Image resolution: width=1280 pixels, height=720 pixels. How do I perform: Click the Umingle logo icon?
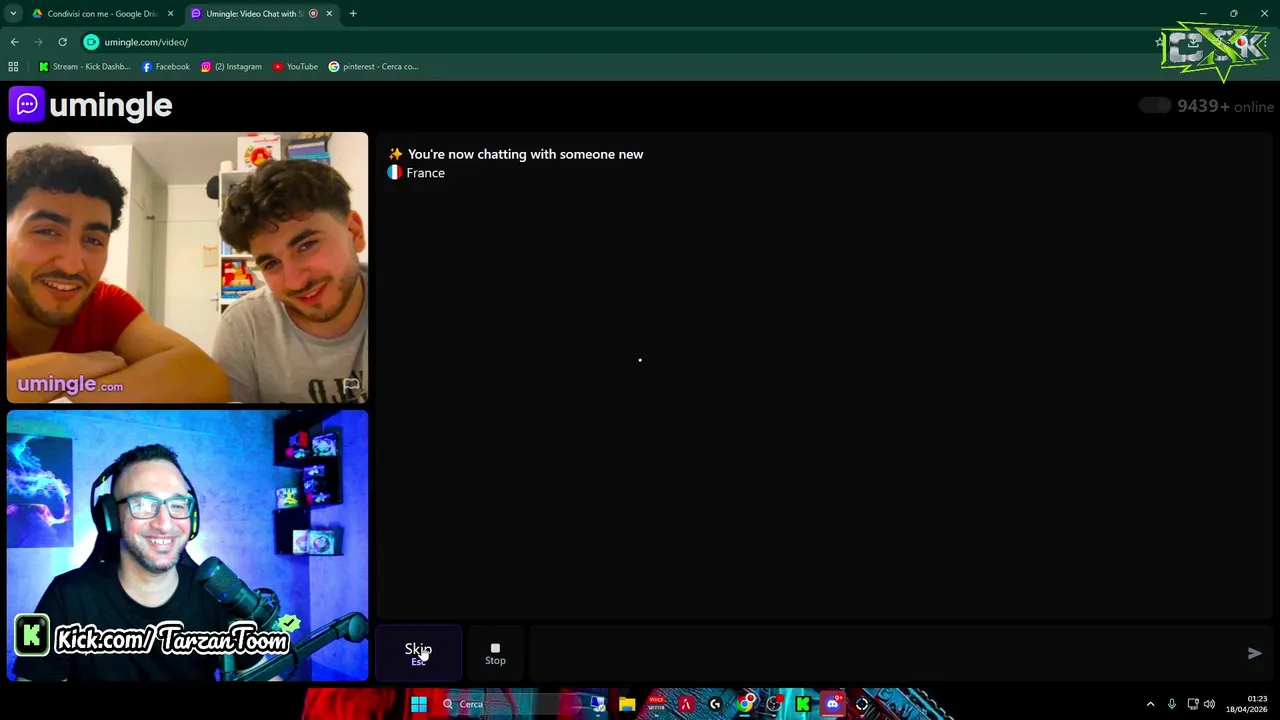click(x=27, y=104)
